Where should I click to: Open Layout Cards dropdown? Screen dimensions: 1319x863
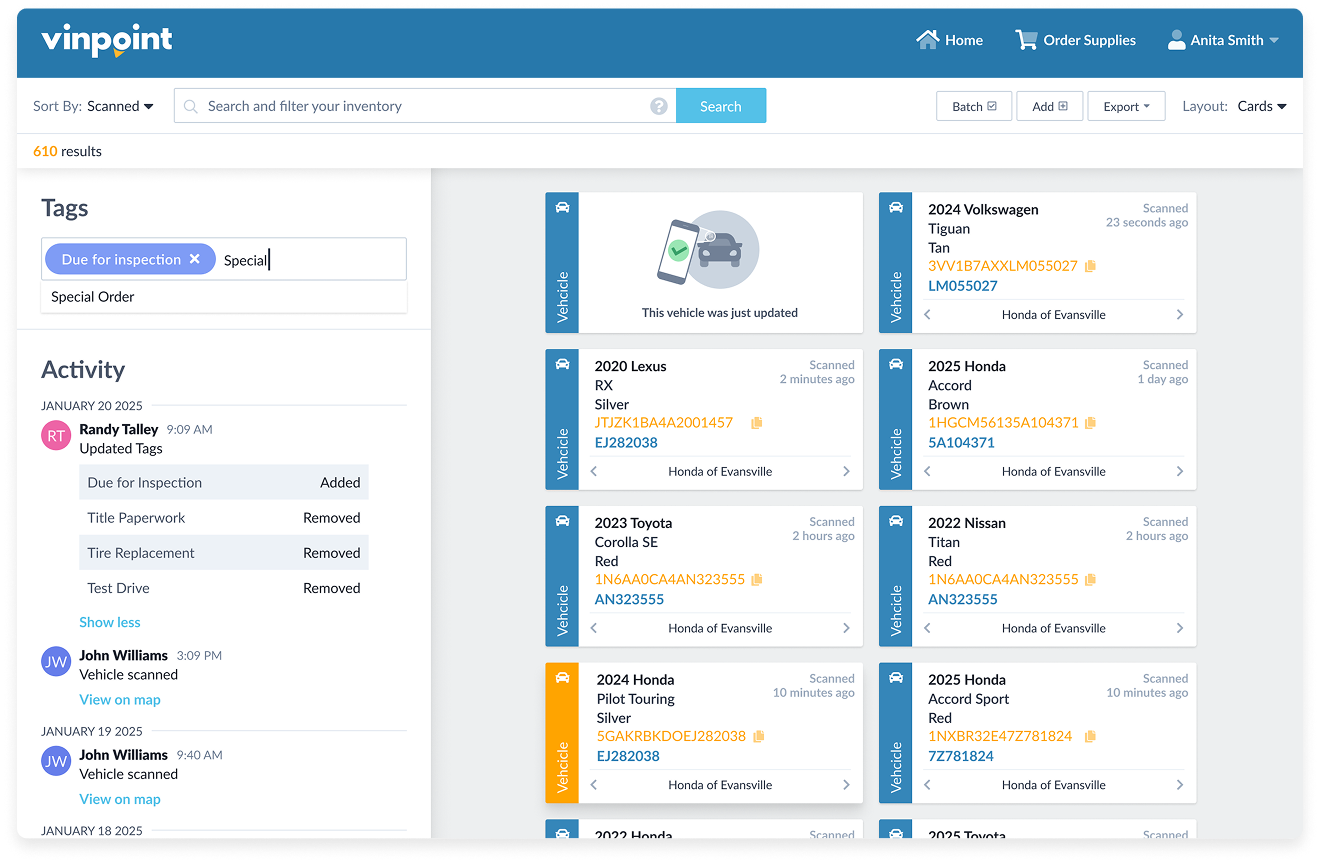(x=1262, y=106)
